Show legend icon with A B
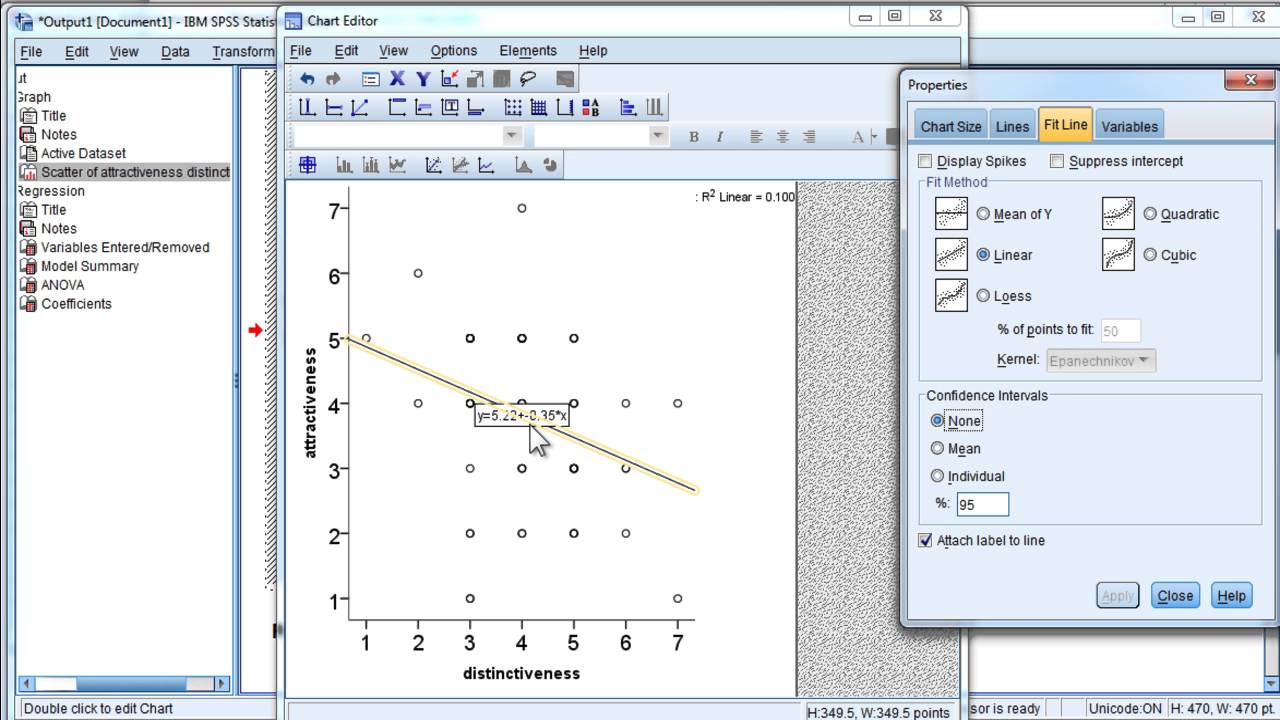Screen dimensions: 1280x720 (x=590, y=107)
